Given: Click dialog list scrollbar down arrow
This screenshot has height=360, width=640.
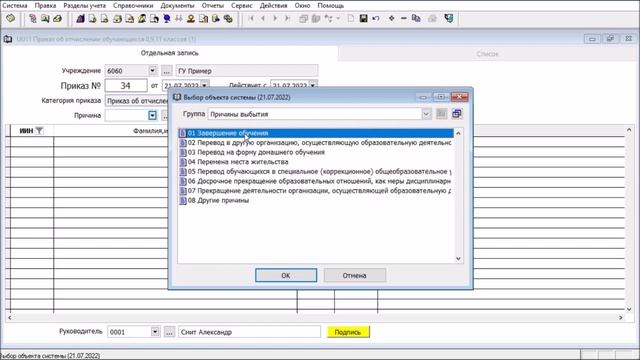Looking at the screenshot, I should click(x=458, y=259).
